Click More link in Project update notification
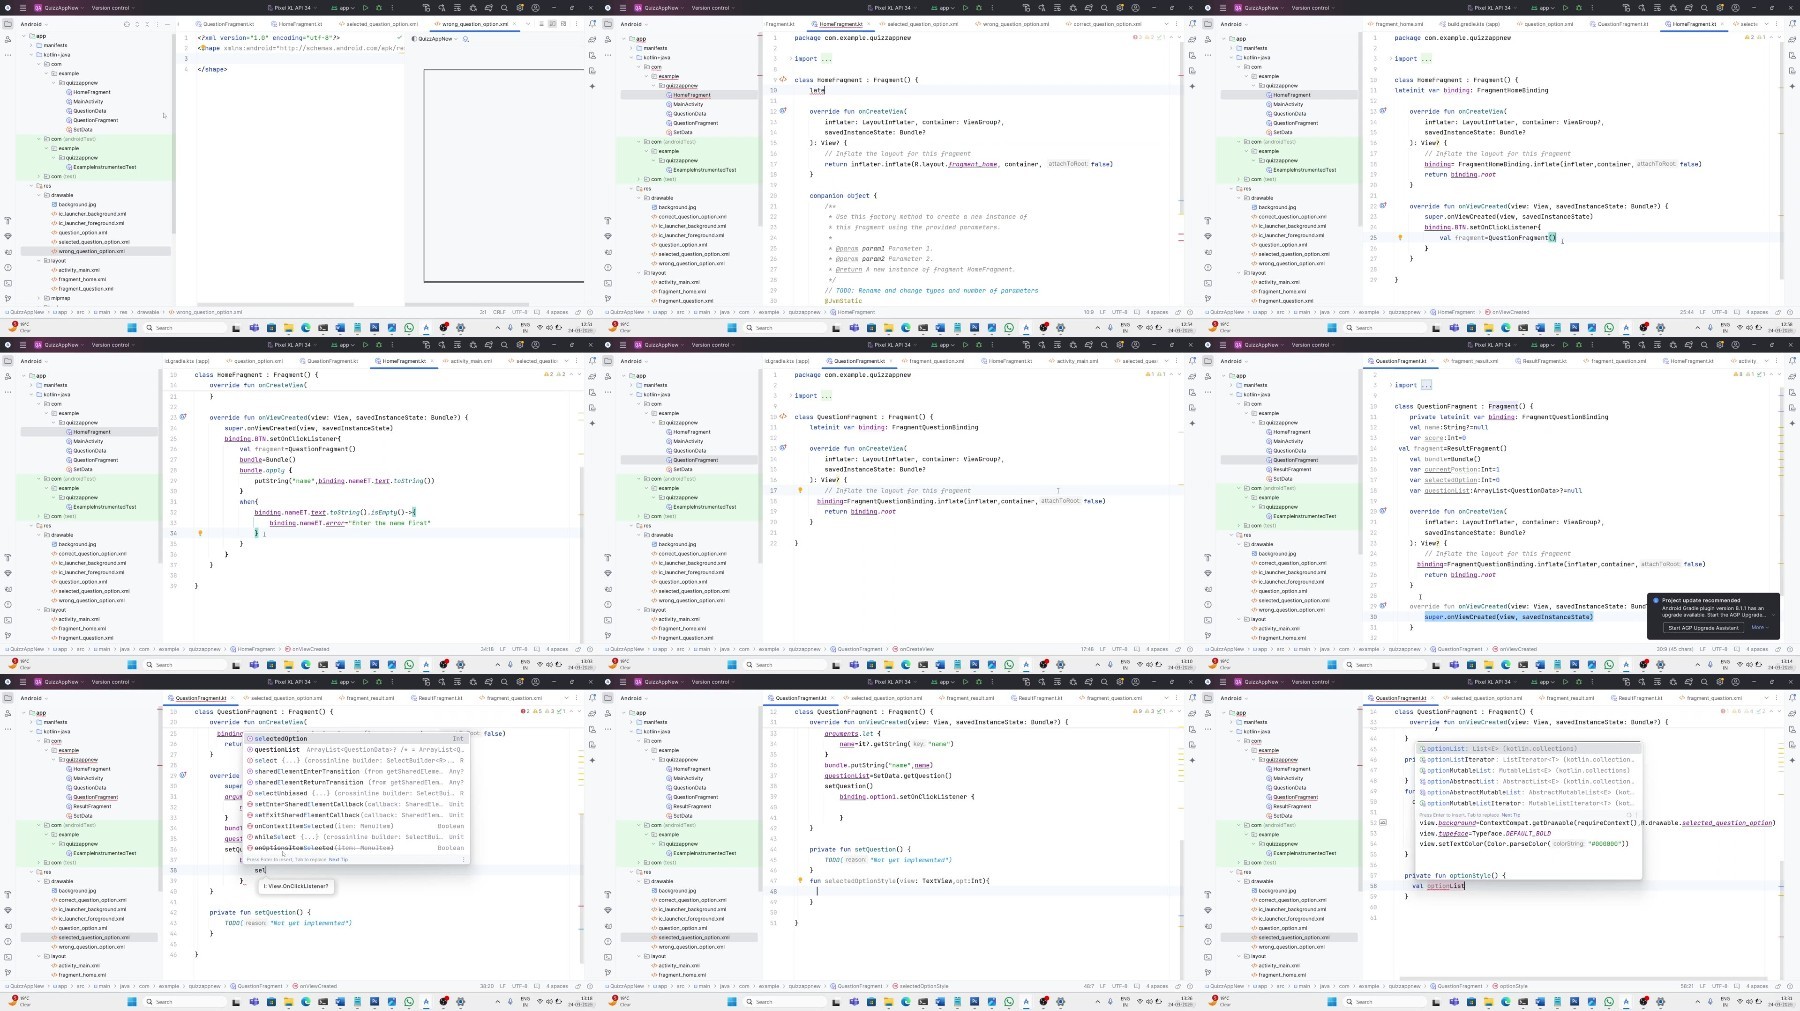The width and height of the screenshot is (1800, 1011). (1758, 628)
